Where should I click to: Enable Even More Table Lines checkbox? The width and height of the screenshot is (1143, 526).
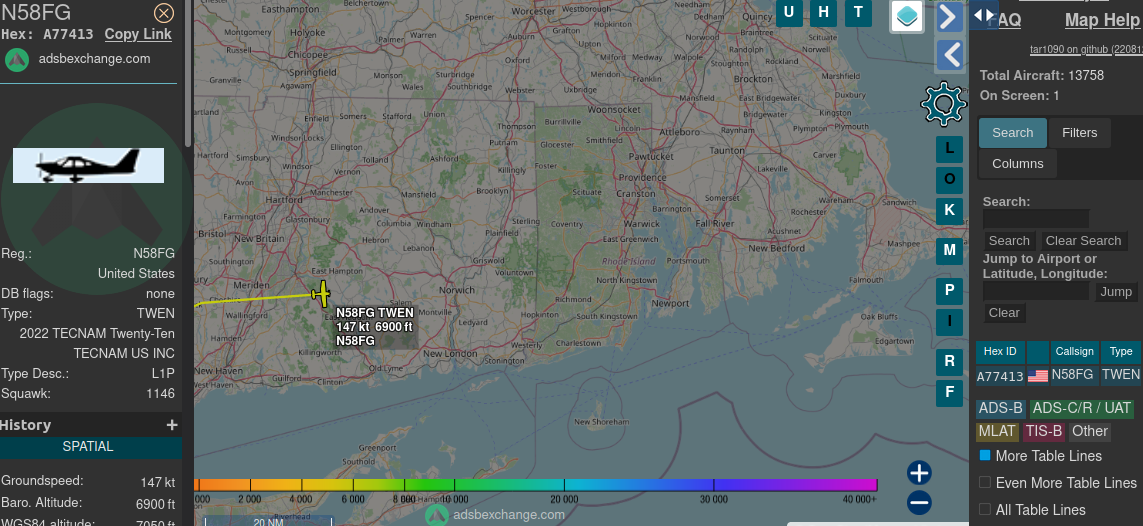(x=985, y=482)
